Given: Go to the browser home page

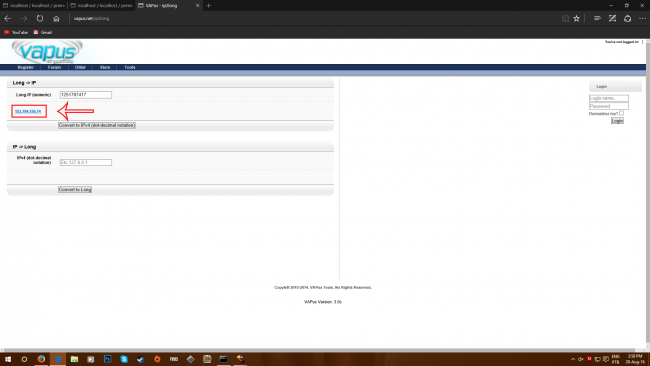Looking at the screenshot, I should click(56, 18).
